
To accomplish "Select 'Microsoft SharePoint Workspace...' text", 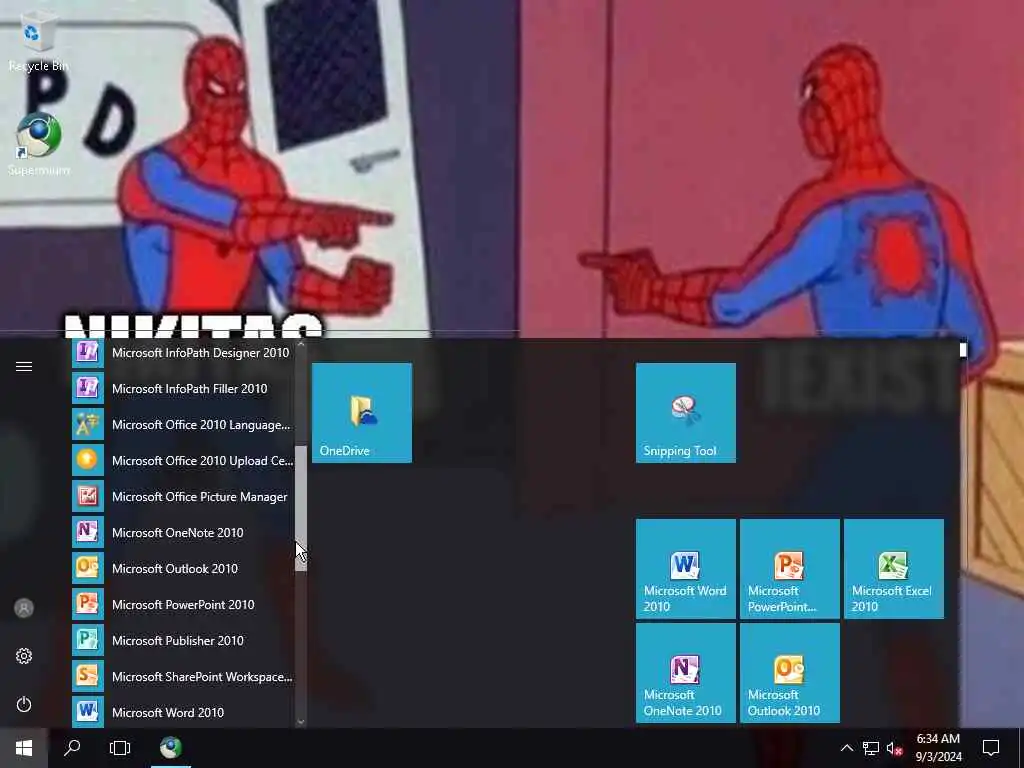I will [202, 677].
